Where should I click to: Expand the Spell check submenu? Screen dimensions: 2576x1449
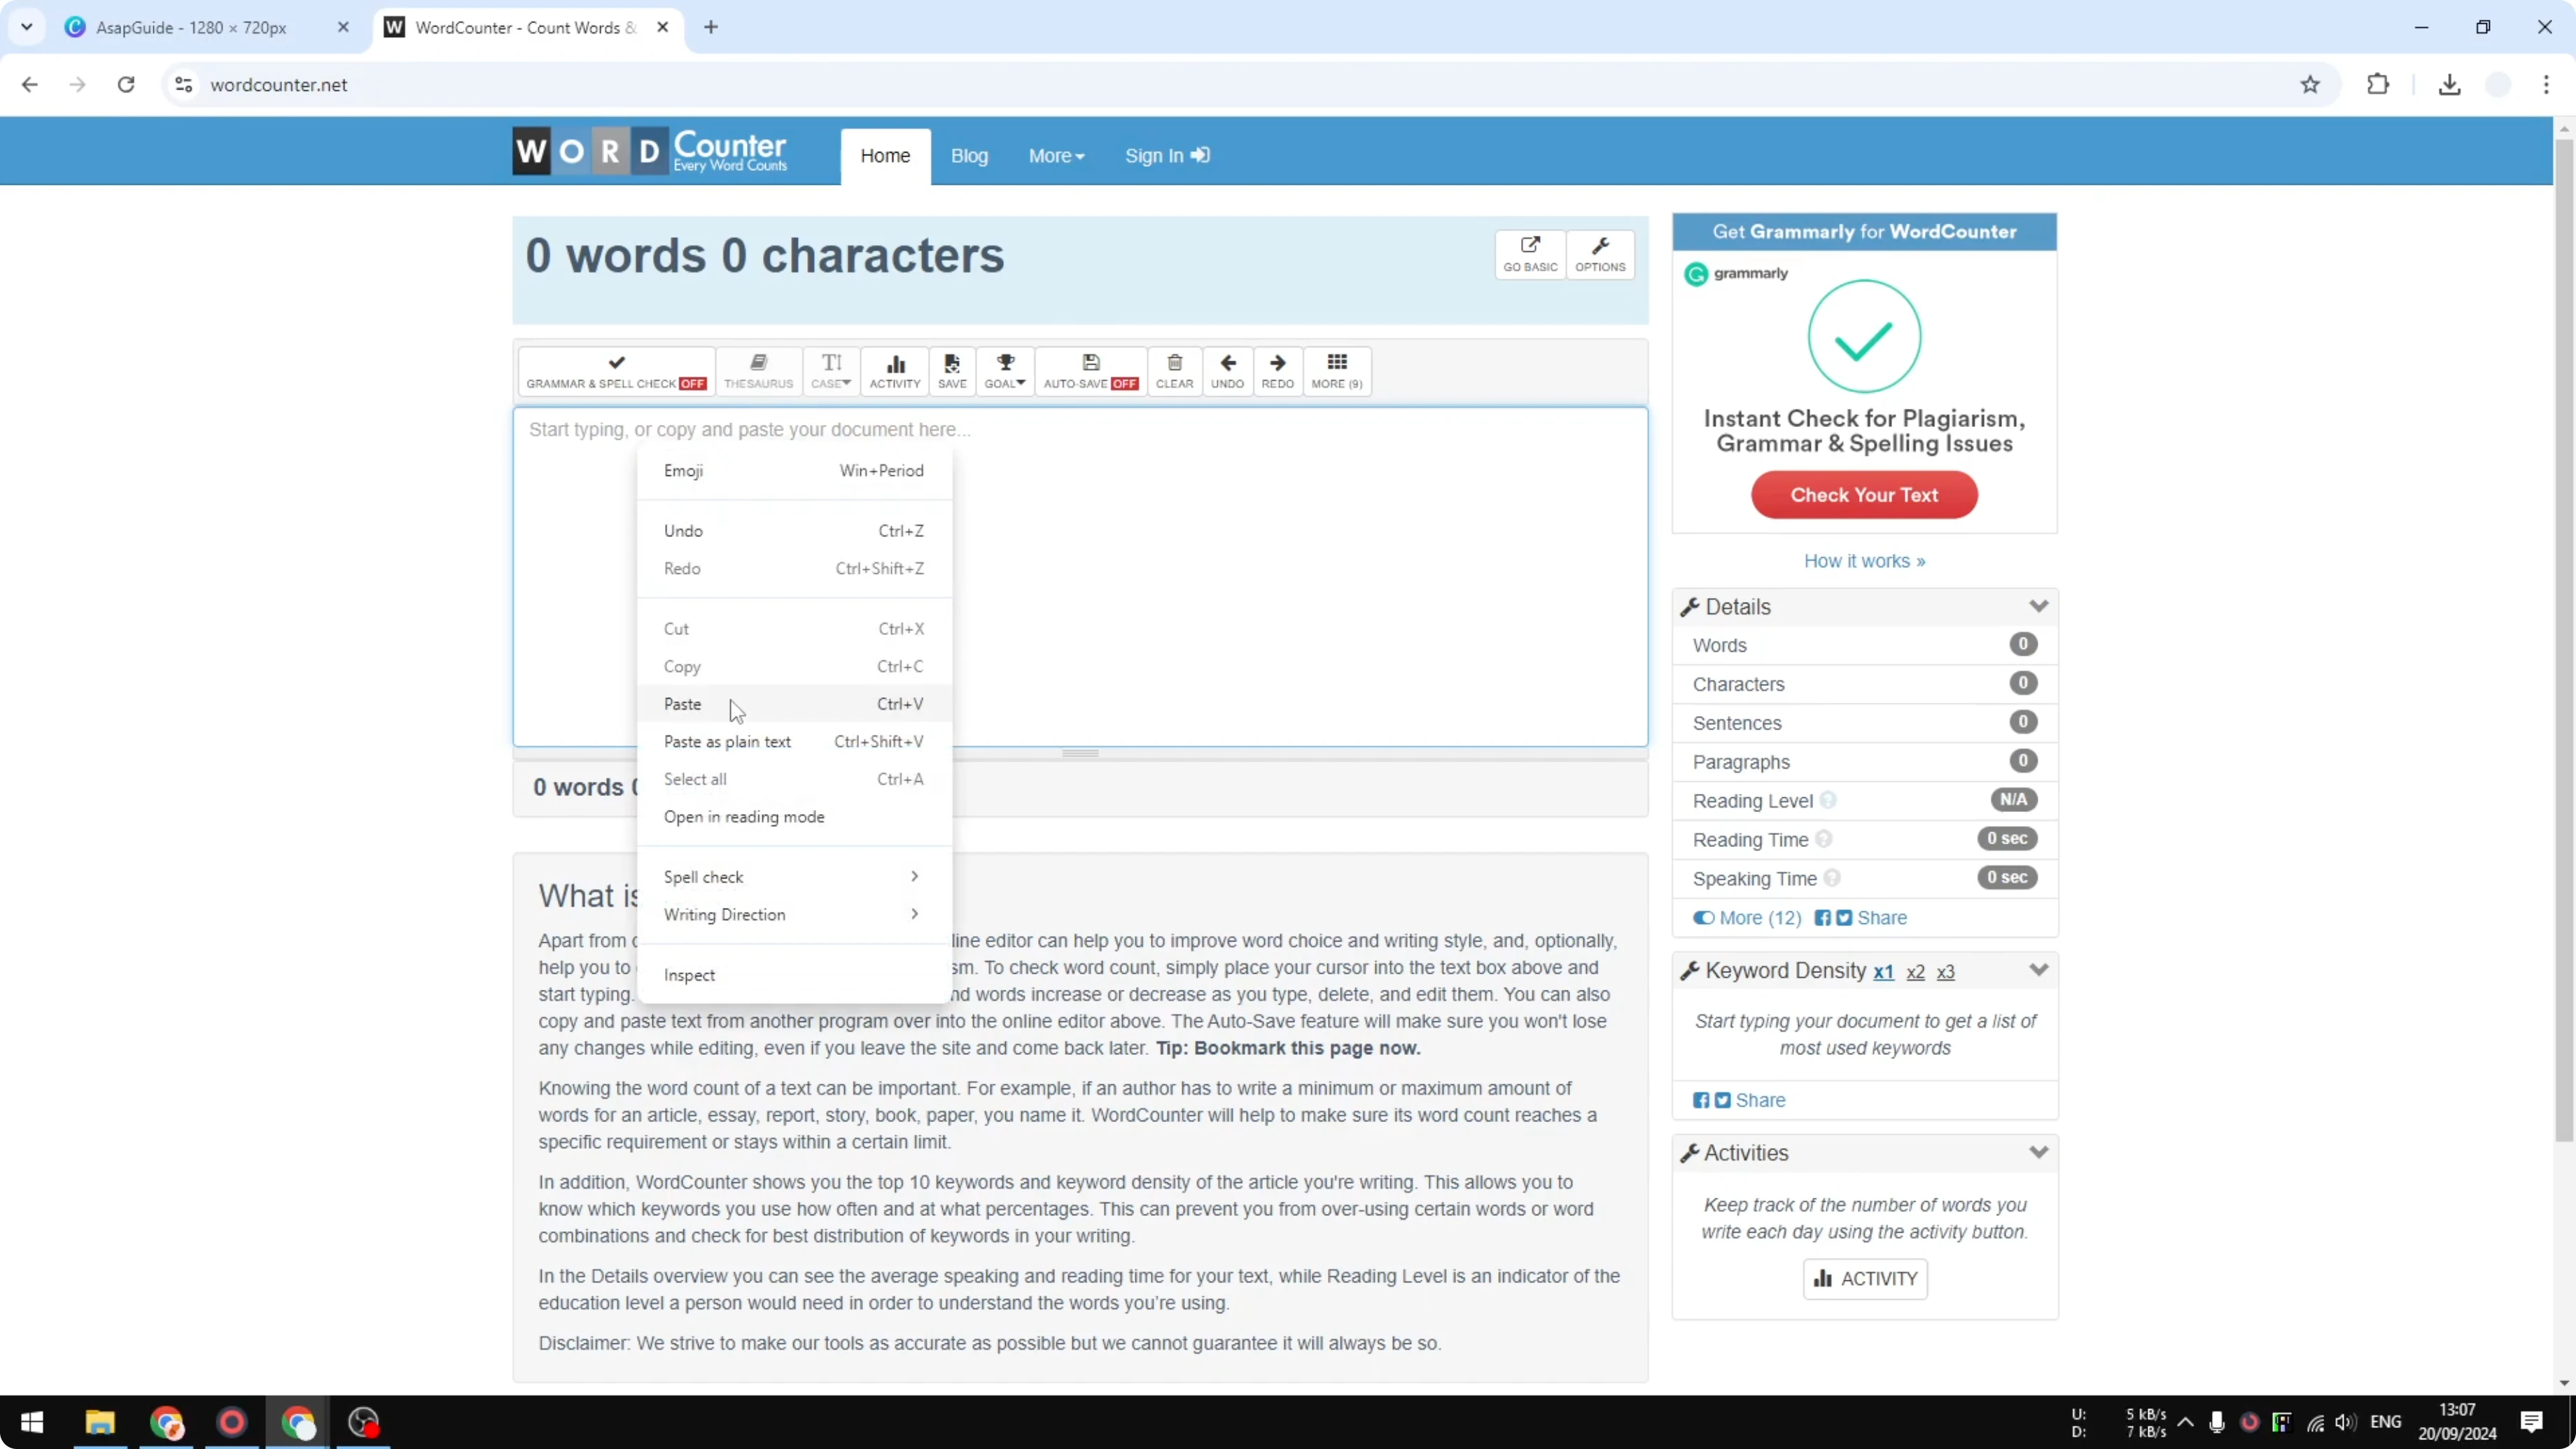tap(794, 877)
